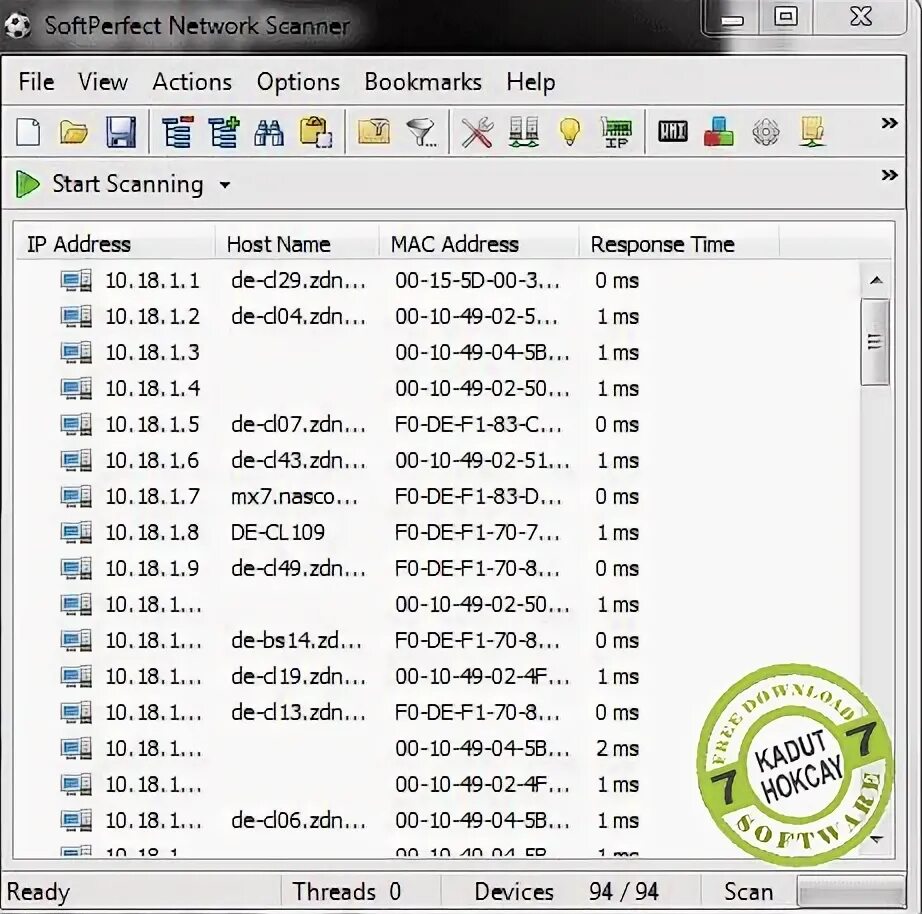Select host name mx7.nasco...
The image size is (922, 914).
(295, 496)
